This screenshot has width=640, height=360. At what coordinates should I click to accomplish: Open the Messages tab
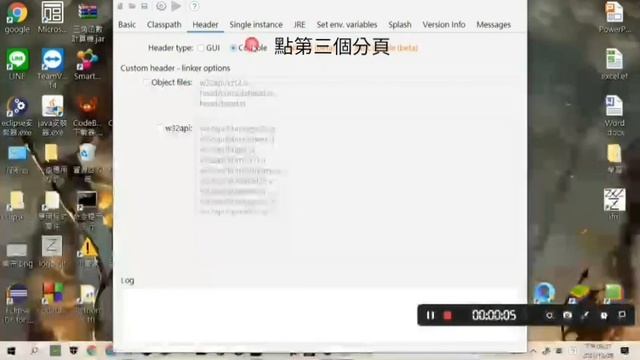pos(493,24)
